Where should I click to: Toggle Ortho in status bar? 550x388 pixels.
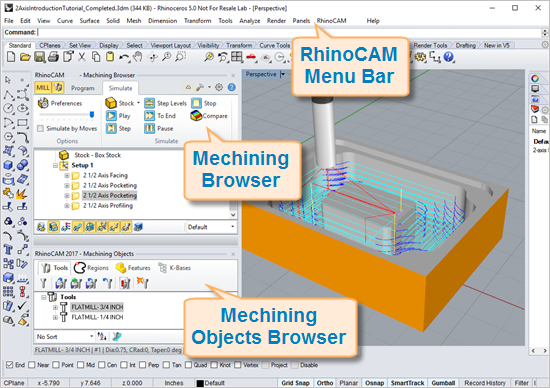tap(325, 383)
